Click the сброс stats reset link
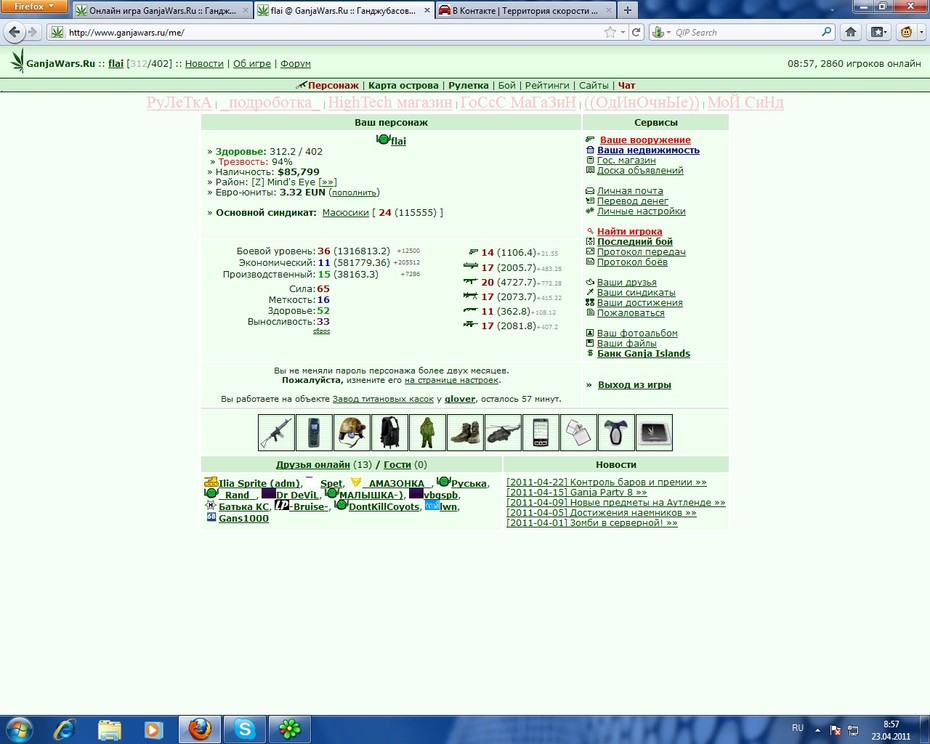Viewport: 930px width, 744px height. click(321, 331)
